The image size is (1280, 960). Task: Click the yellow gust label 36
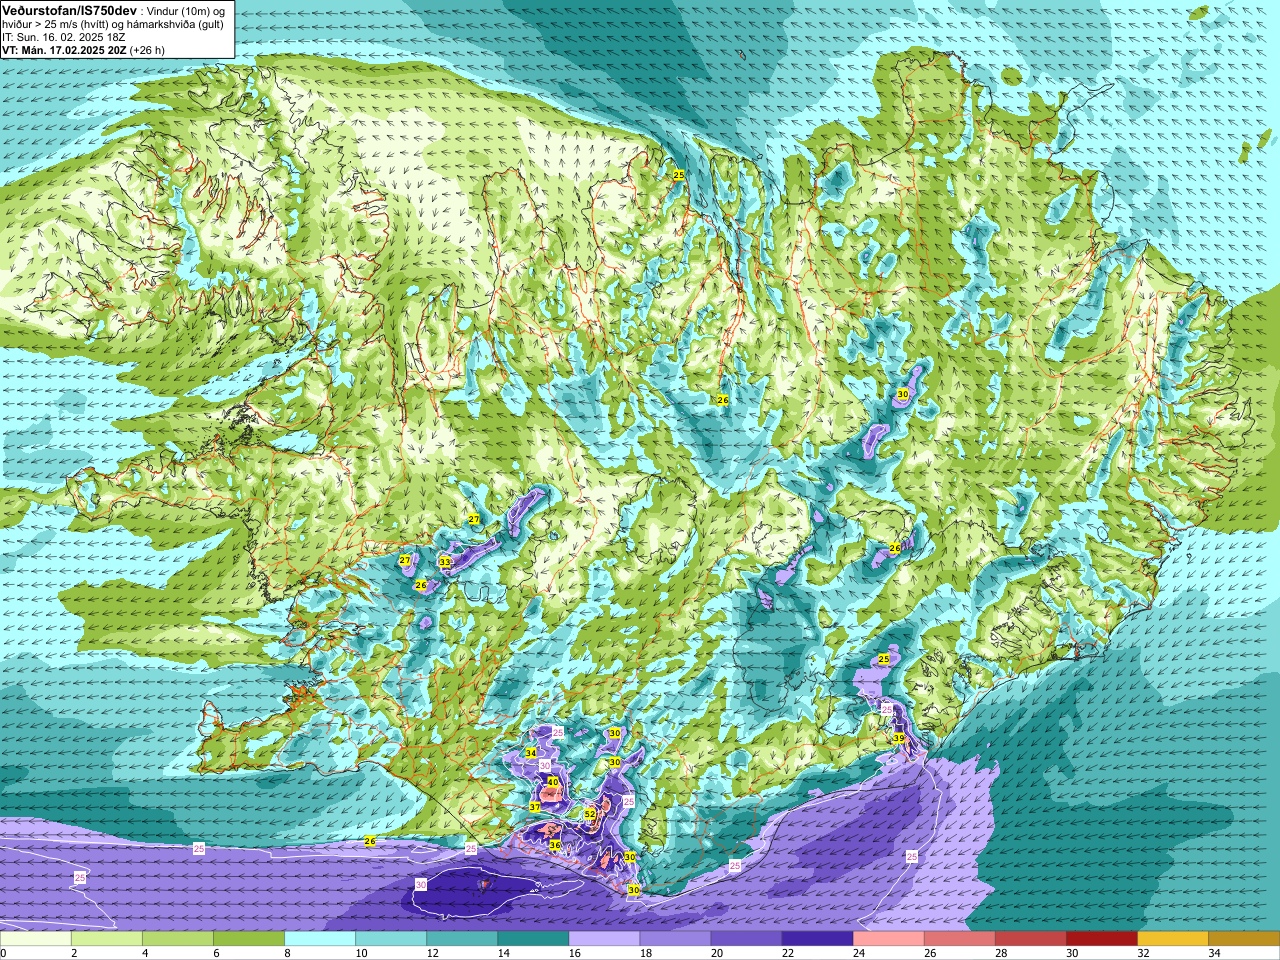pyautogui.click(x=555, y=845)
